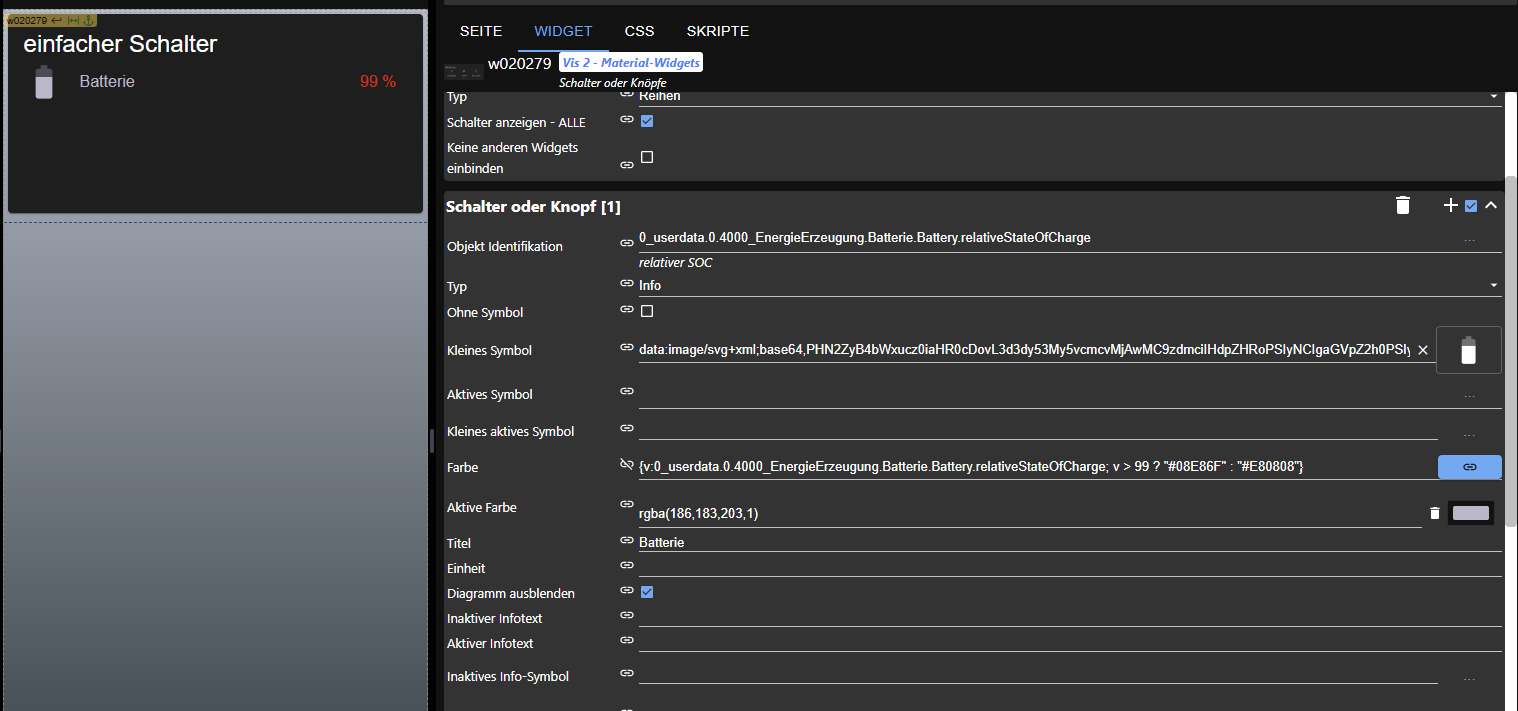Uncheck the Diagramm ausblenden checkbox
1518x711 pixels.
pyautogui.click(x=647, y=592)
